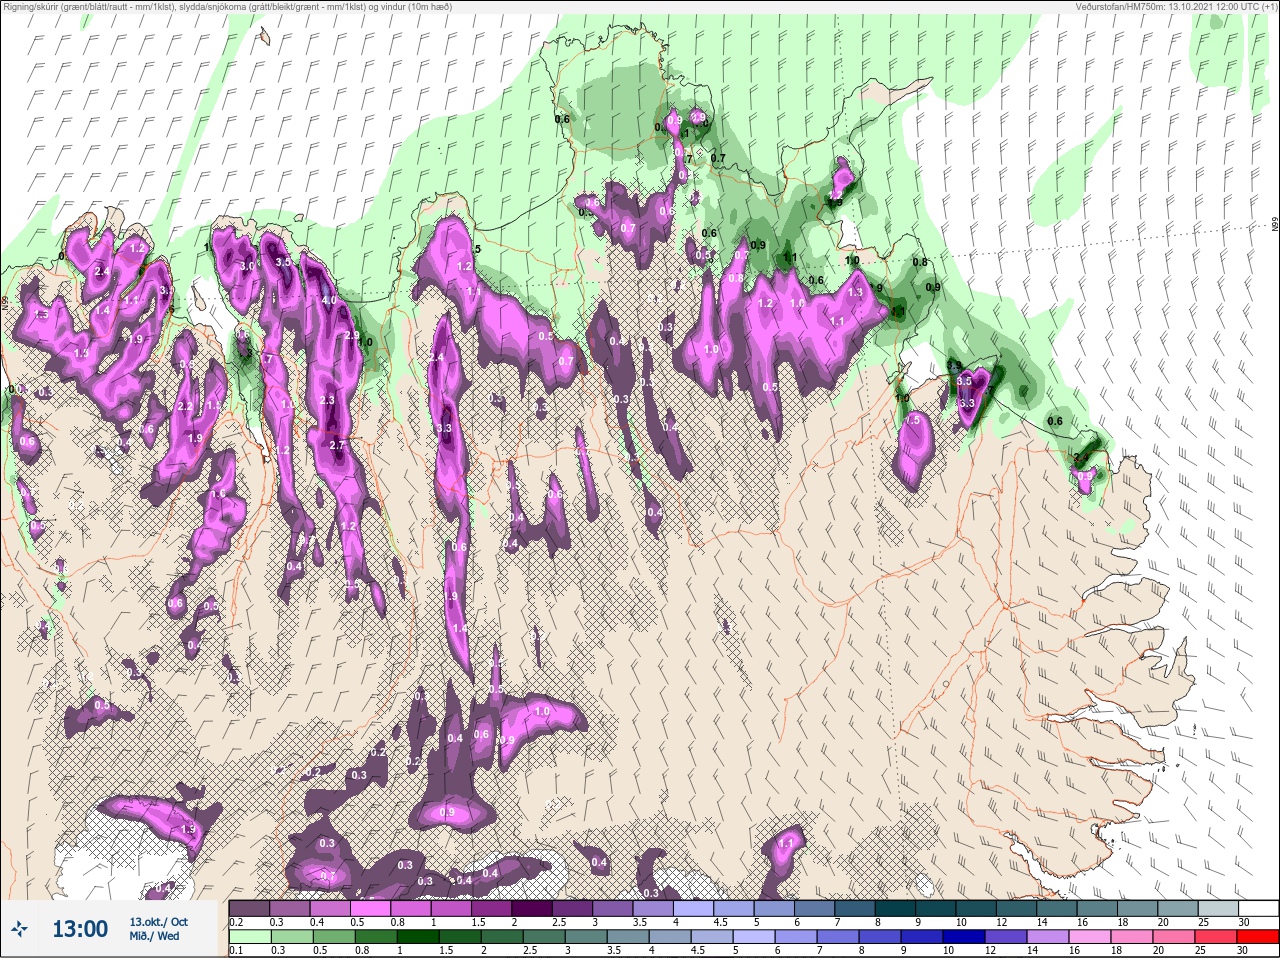Click the 4.0 precipitation value on the map
This screenshot has height=958, width=1280.
tap(329, 300)
